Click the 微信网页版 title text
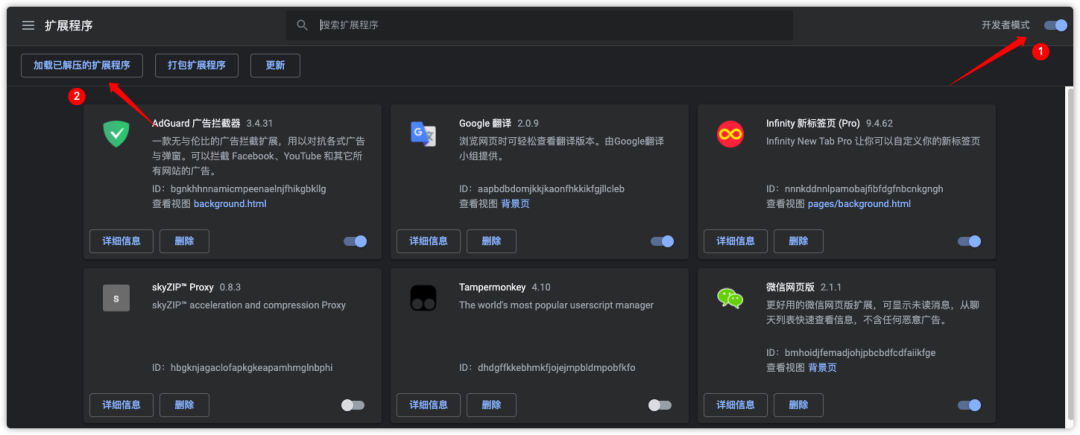The image size is (1080, 435). pyautogui.click(x=790, y=287)
